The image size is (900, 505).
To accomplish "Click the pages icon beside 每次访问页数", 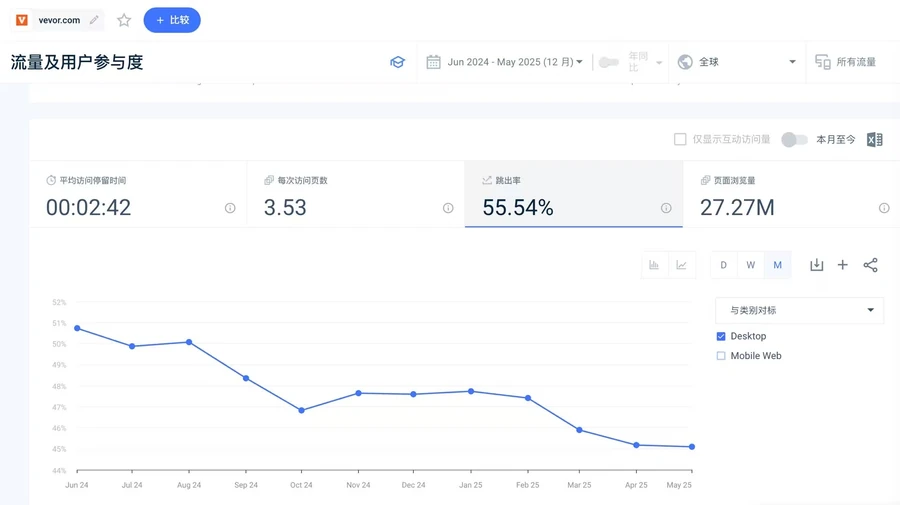I will pyautogui.click(x=269, y=180).
